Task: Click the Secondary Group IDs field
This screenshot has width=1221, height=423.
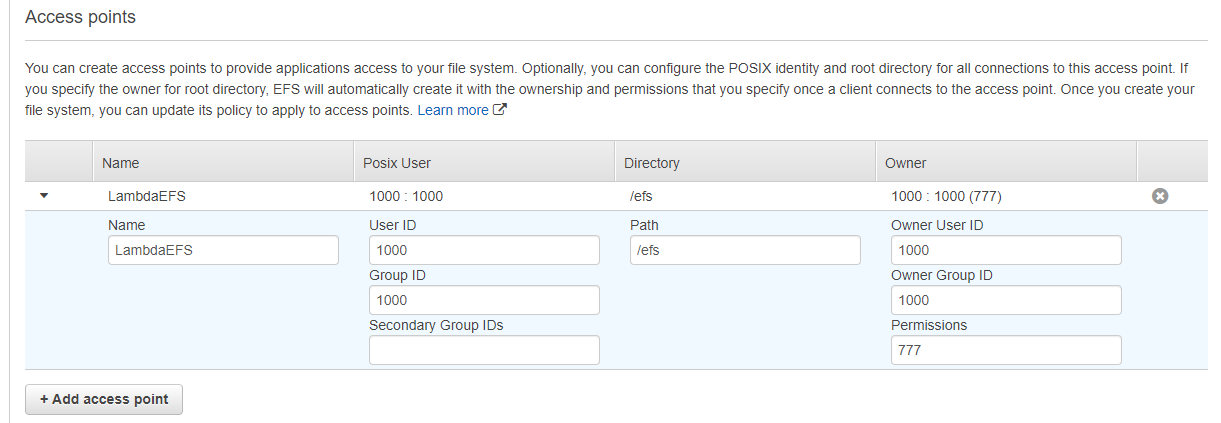Action: coord(484,350)
